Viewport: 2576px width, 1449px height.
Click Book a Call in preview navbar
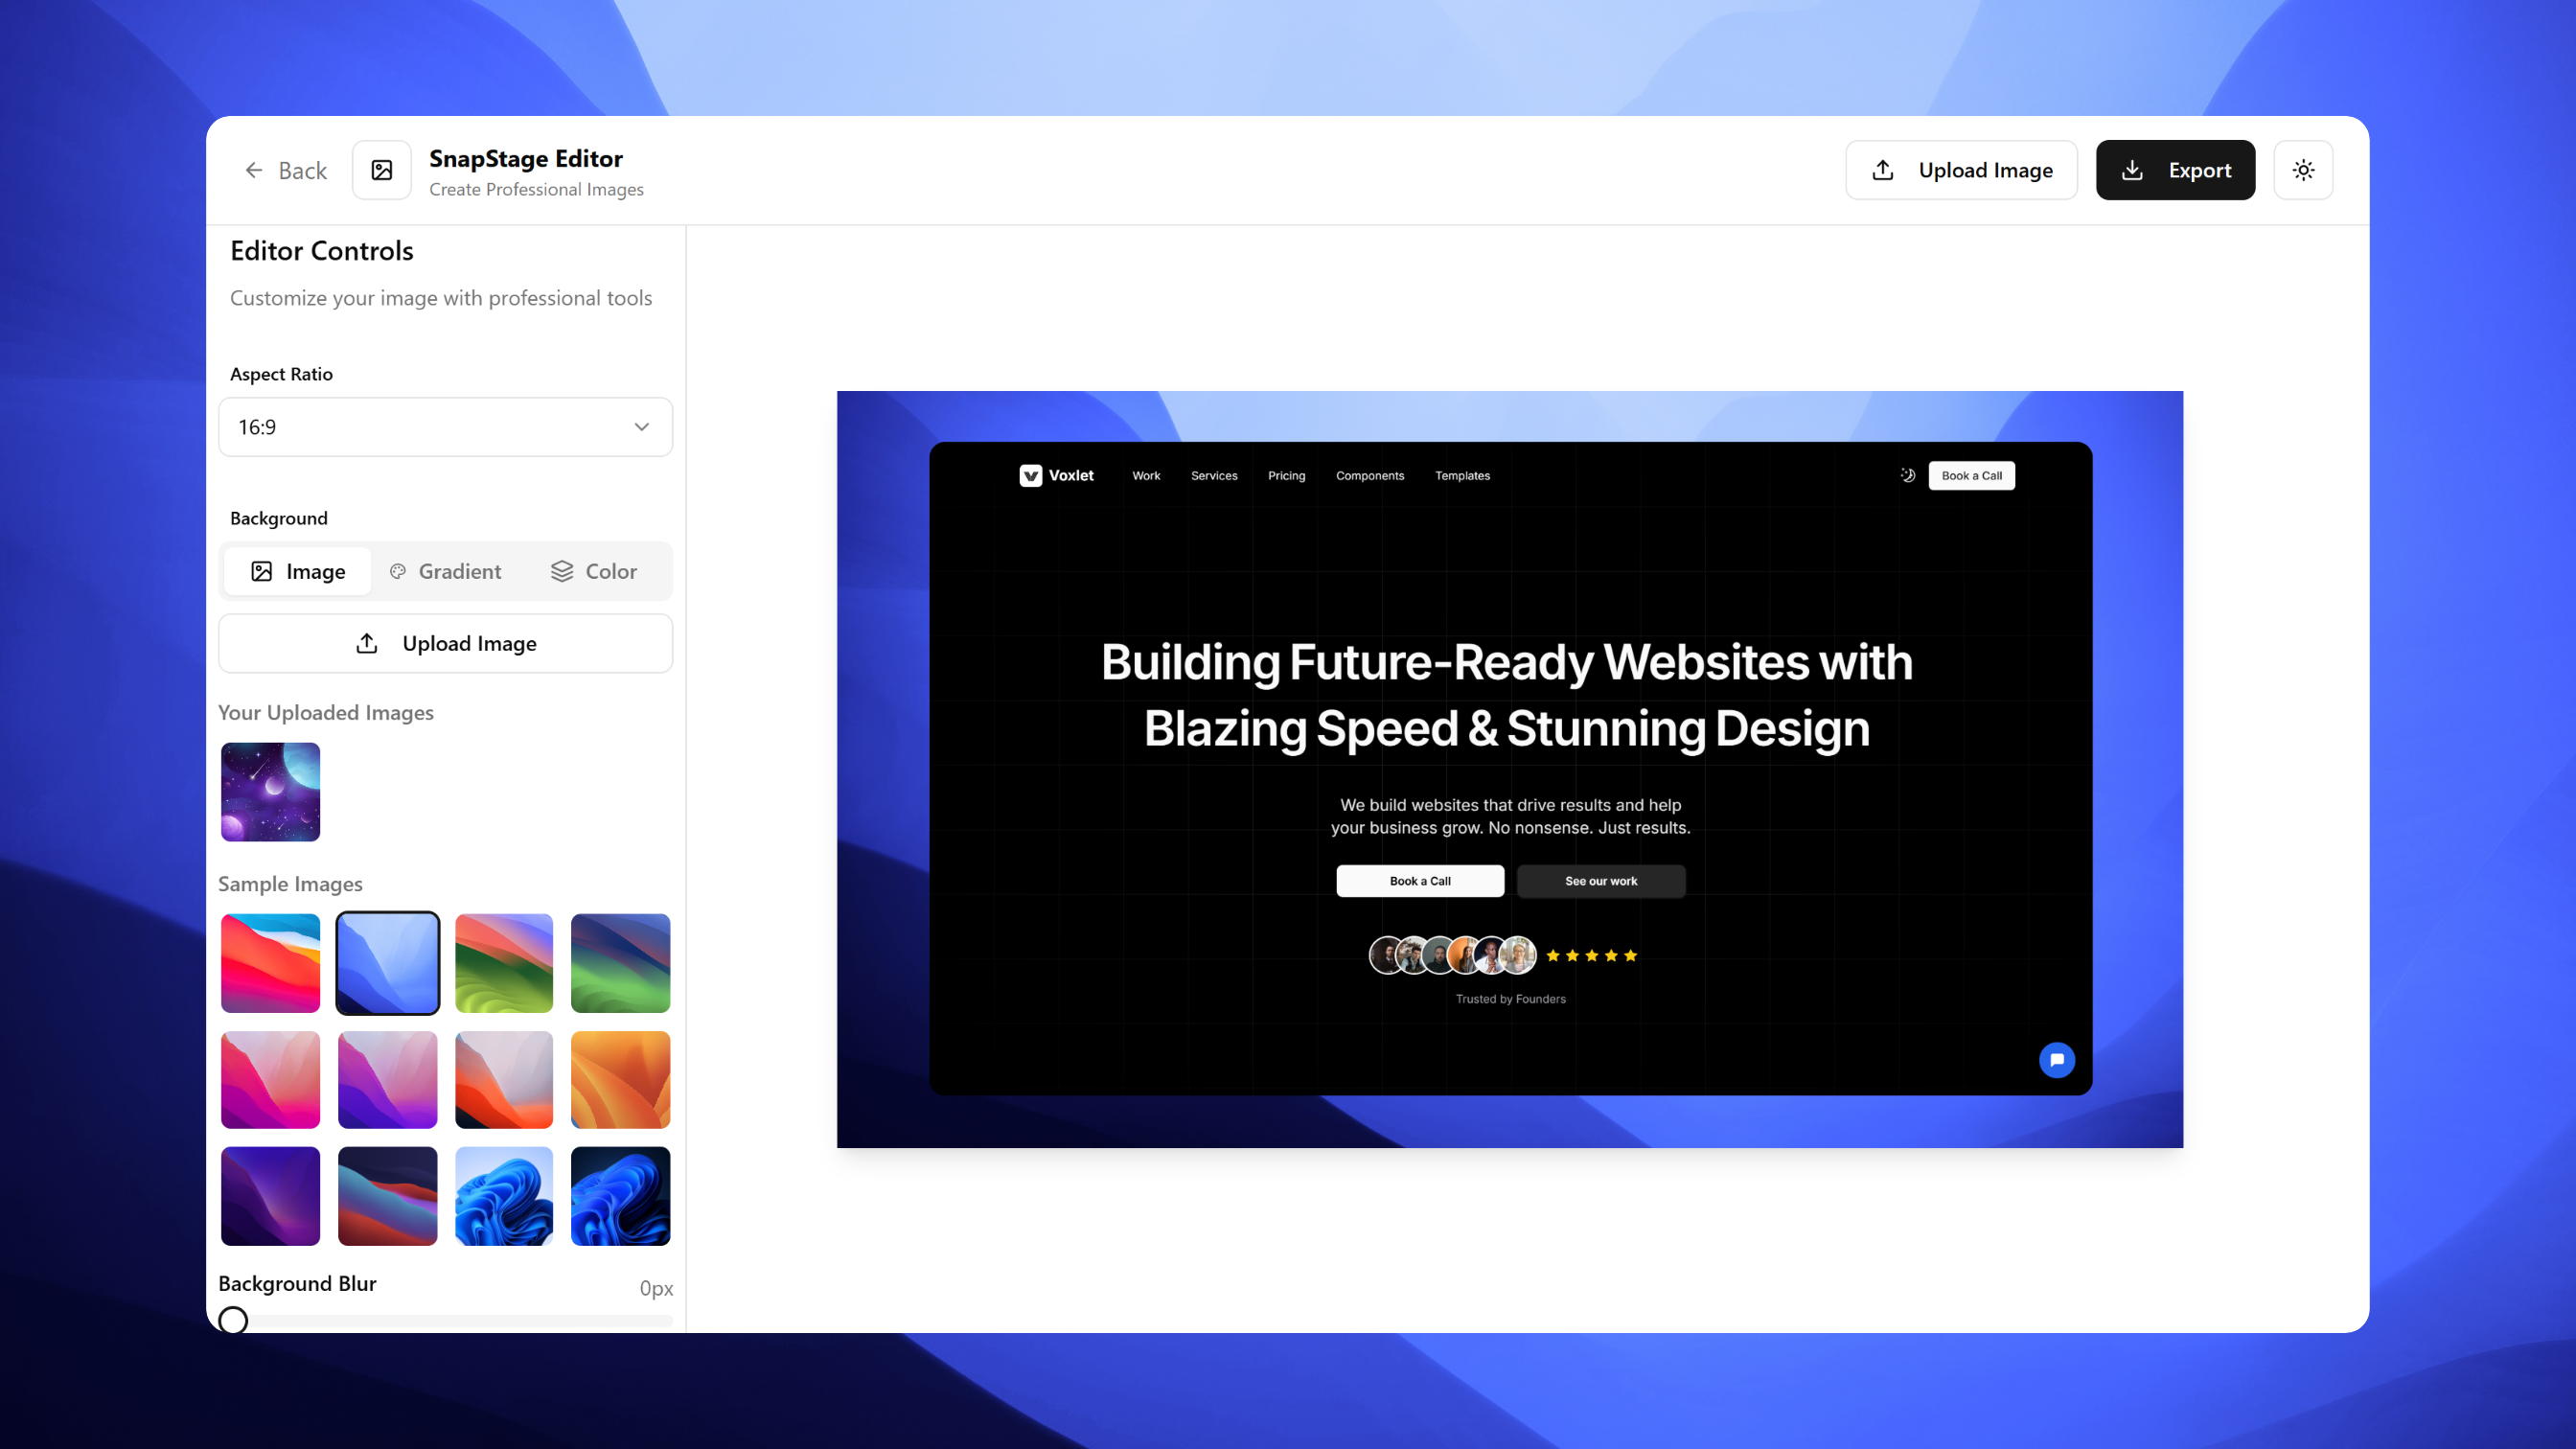(x=1971, y=476)
